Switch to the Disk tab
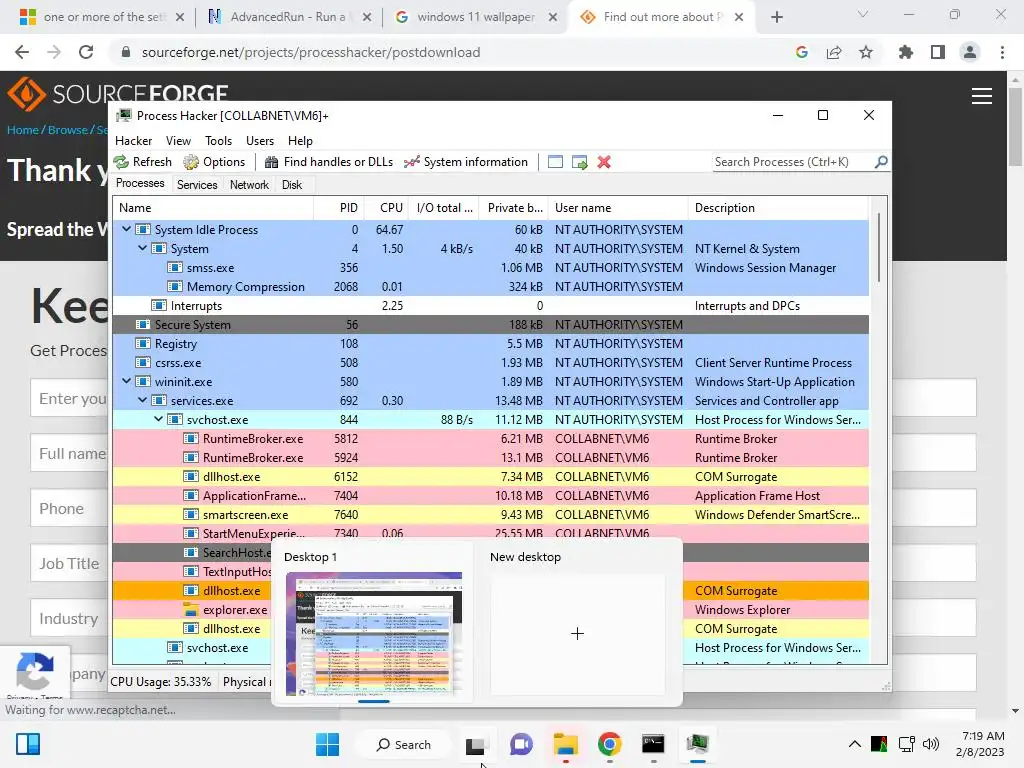The width and height of the screenshot is (1024, 768). point(292,185)
